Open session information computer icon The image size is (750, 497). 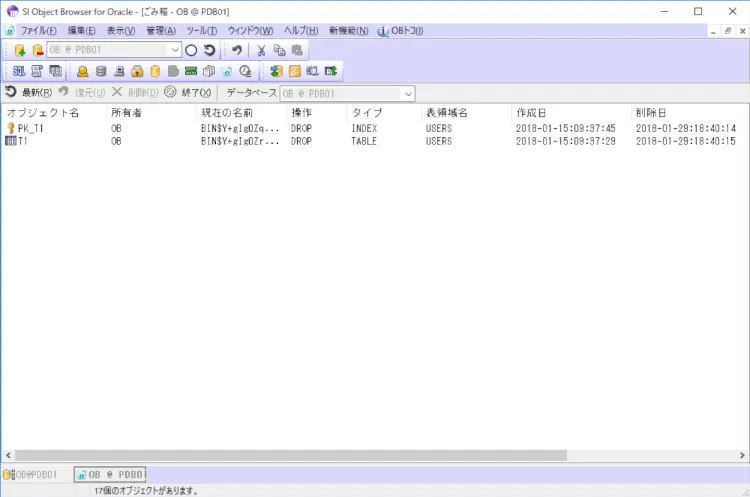119,71
